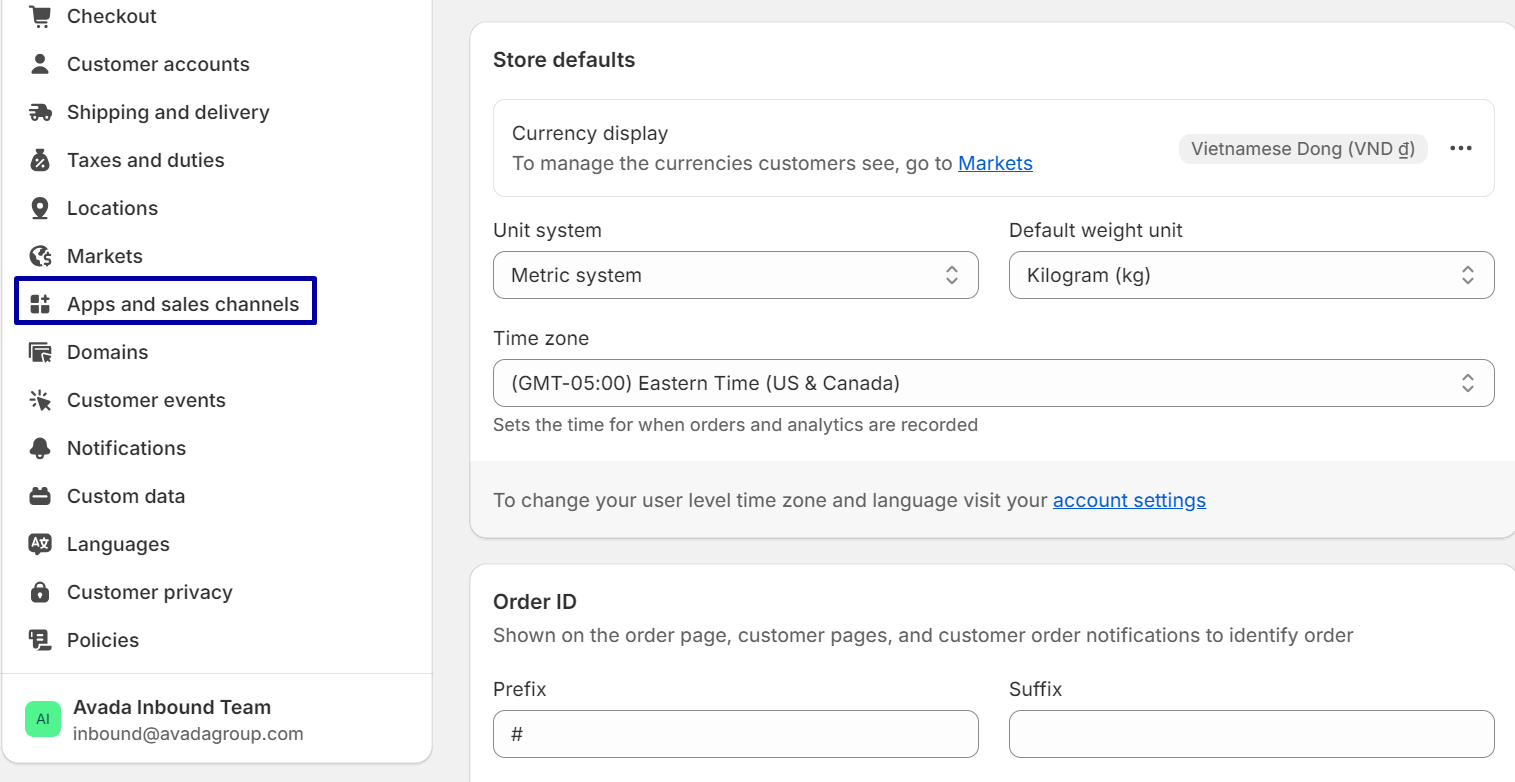Image resolution: width=1515 pixels, height=782 pixels.
Task: Click the inbound@avadagroup.com email text
Action: pyautogui.click(x=188, y=733)
